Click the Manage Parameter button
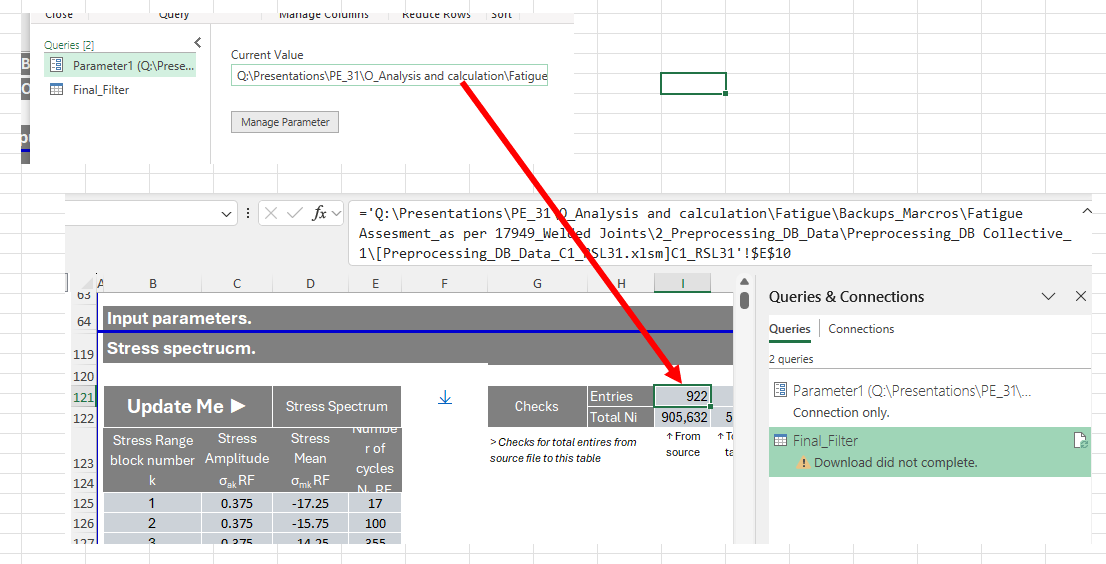Image resolution: width=1106 pixels, height=564 pixels. tap(285, 122)
